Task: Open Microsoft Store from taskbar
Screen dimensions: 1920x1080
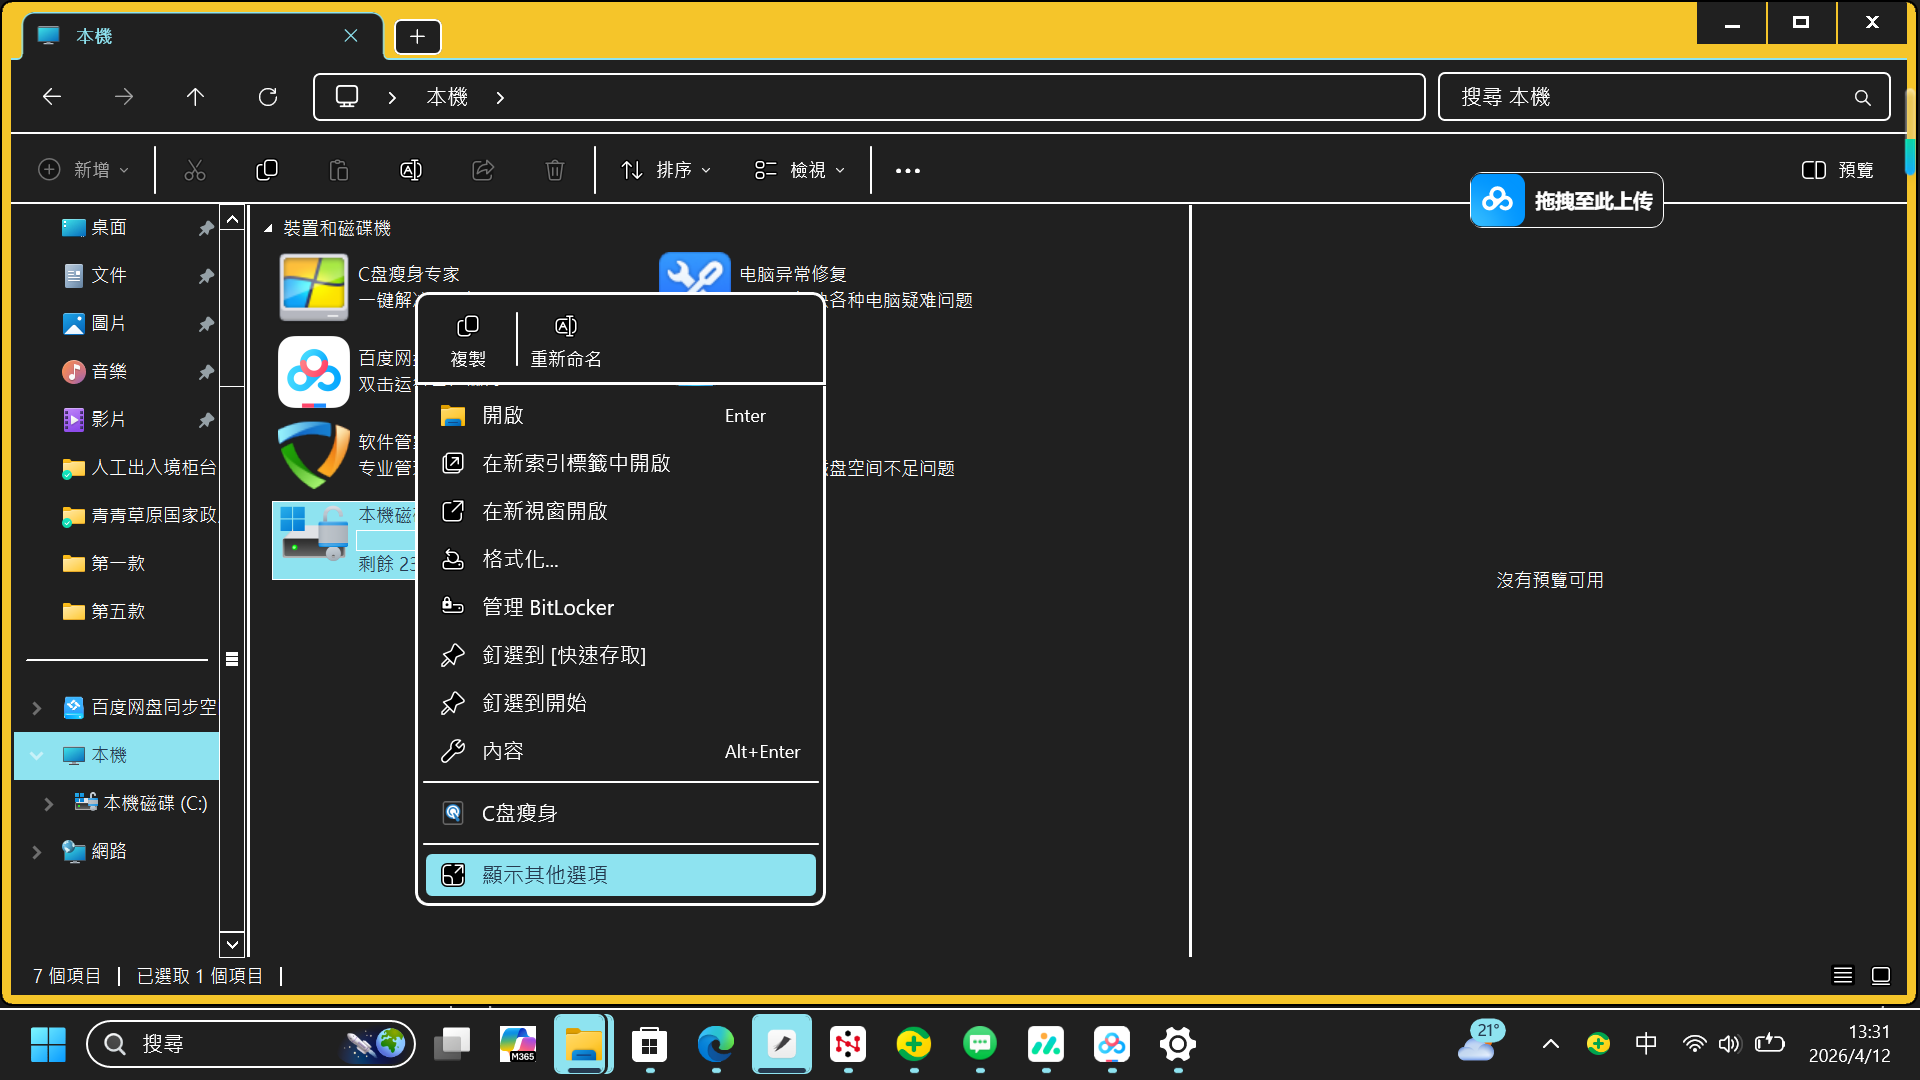Action: [650, 1044]
